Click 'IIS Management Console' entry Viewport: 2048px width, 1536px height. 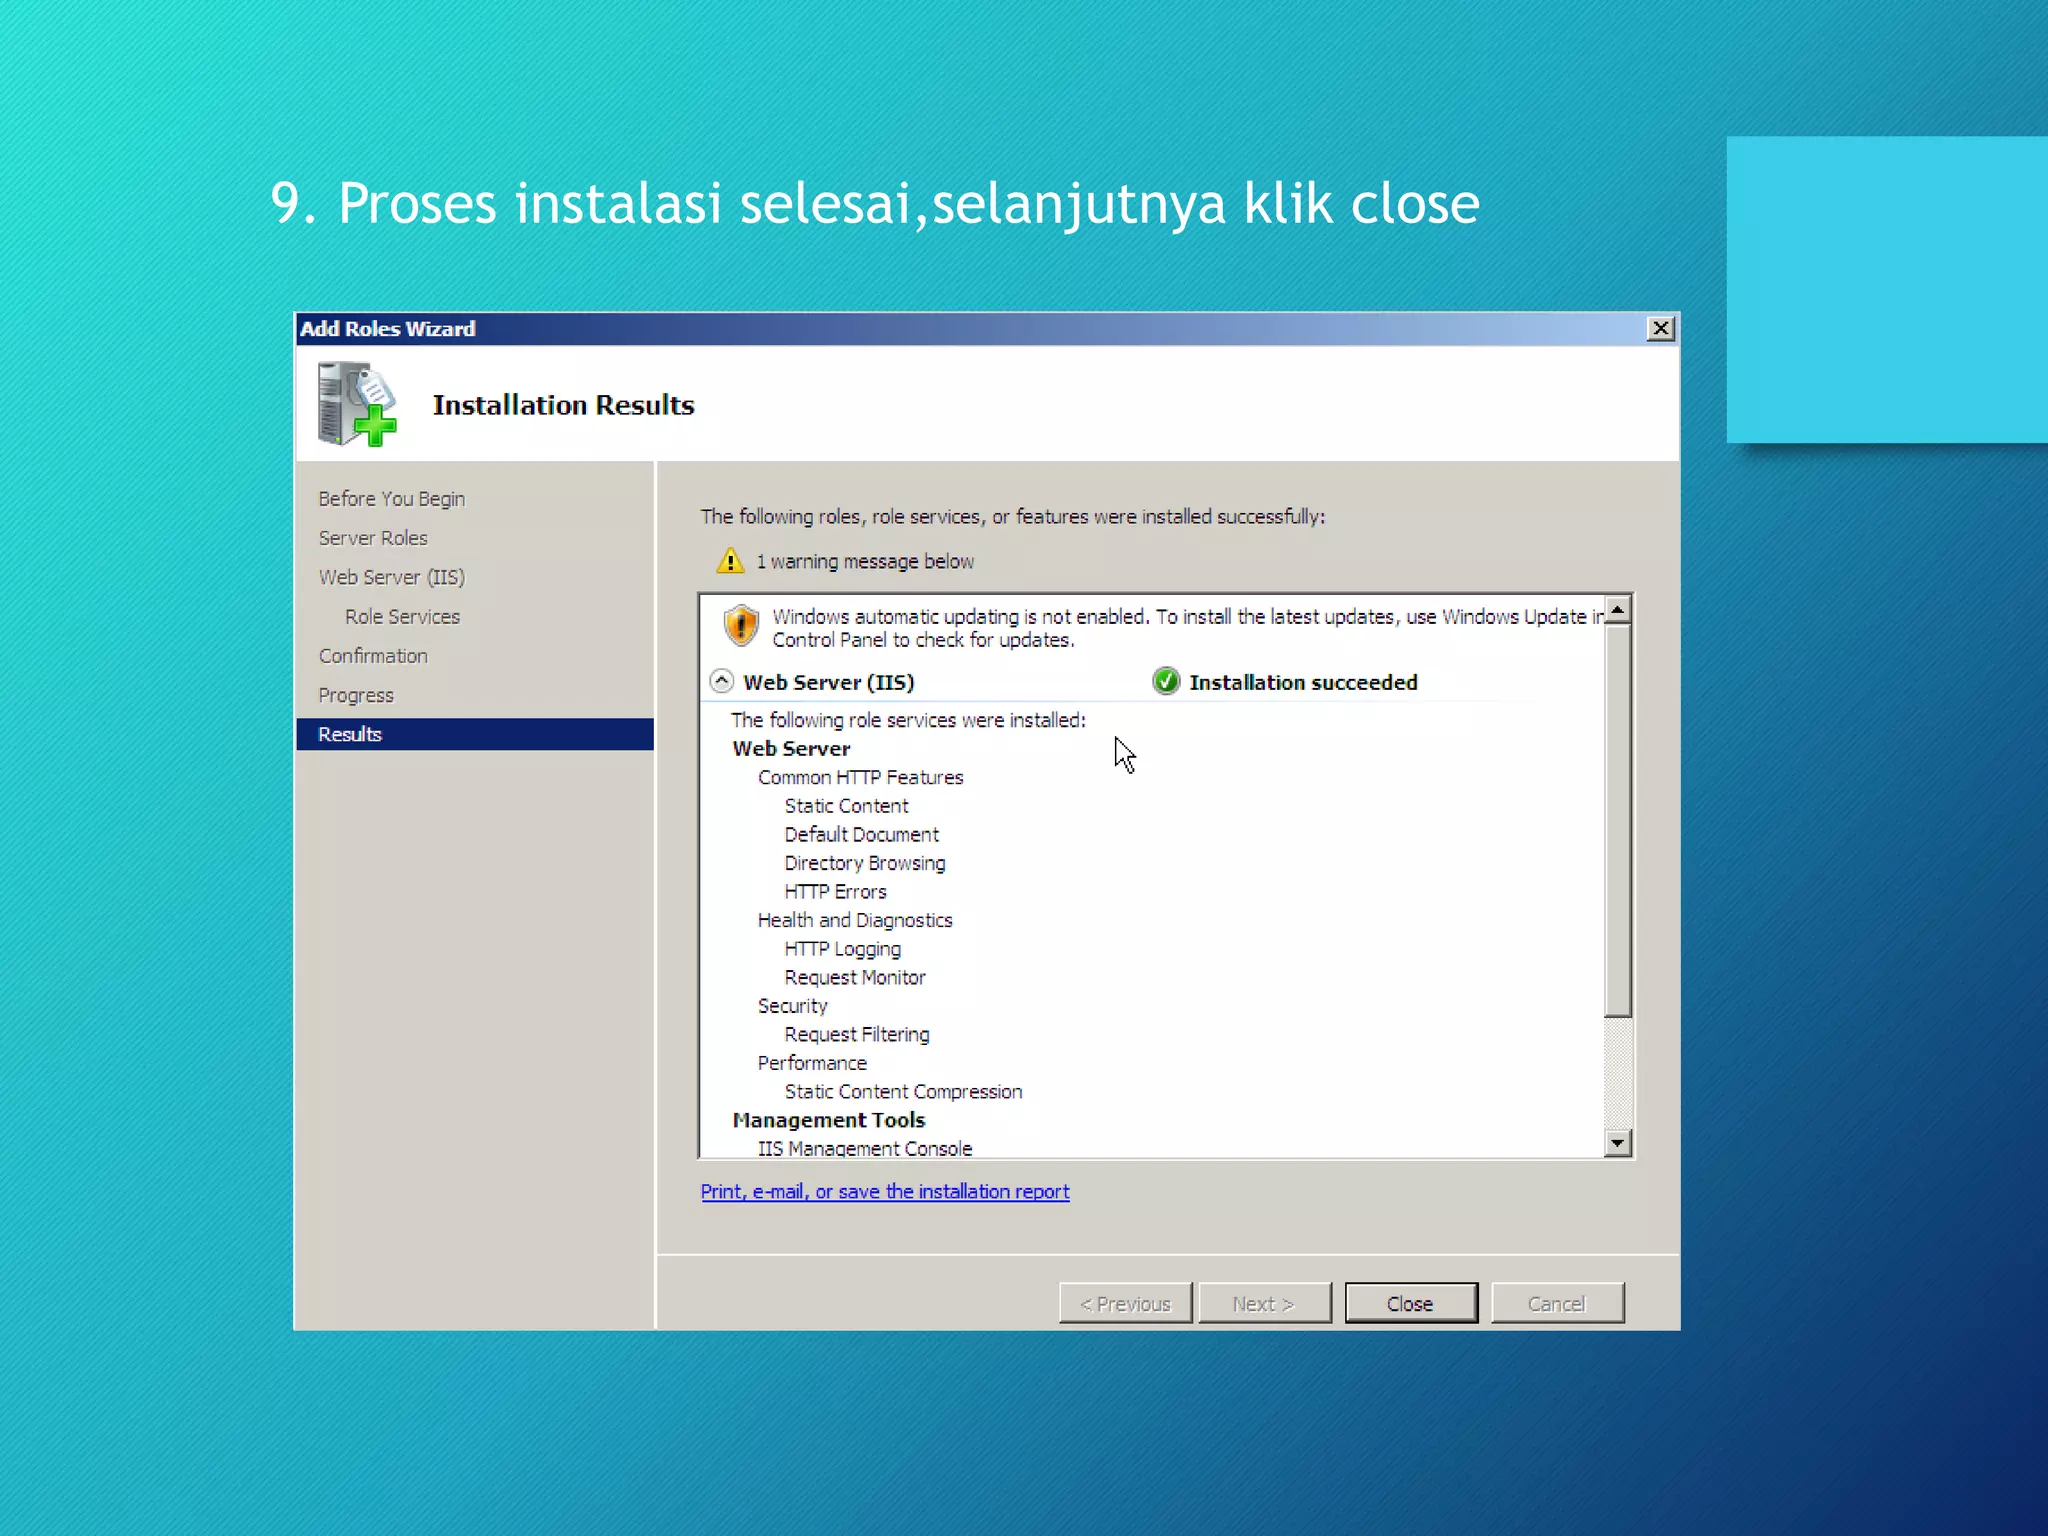(x=865, y=1148)
